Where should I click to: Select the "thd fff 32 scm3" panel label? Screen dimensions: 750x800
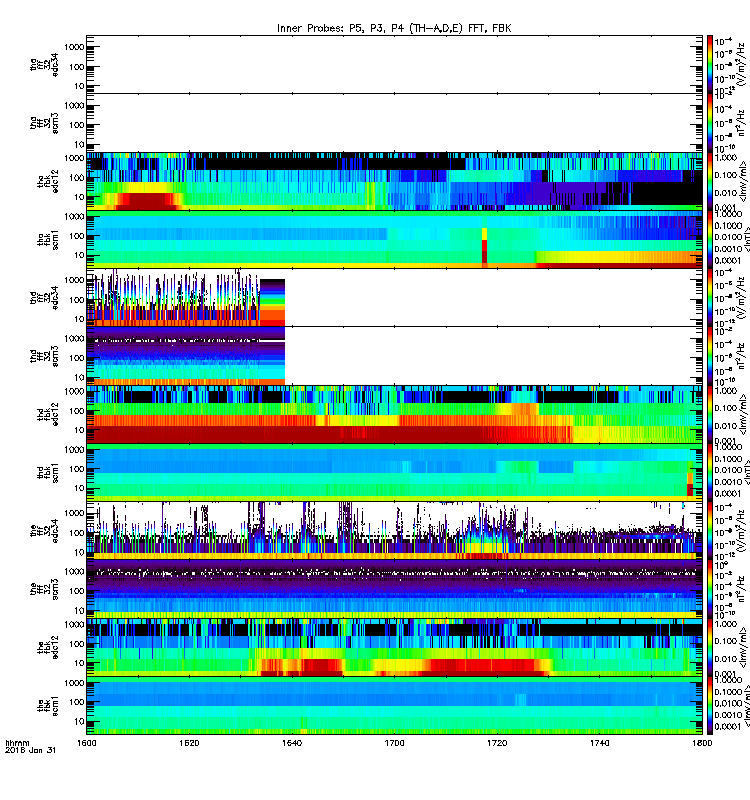[x=44, y=356]
